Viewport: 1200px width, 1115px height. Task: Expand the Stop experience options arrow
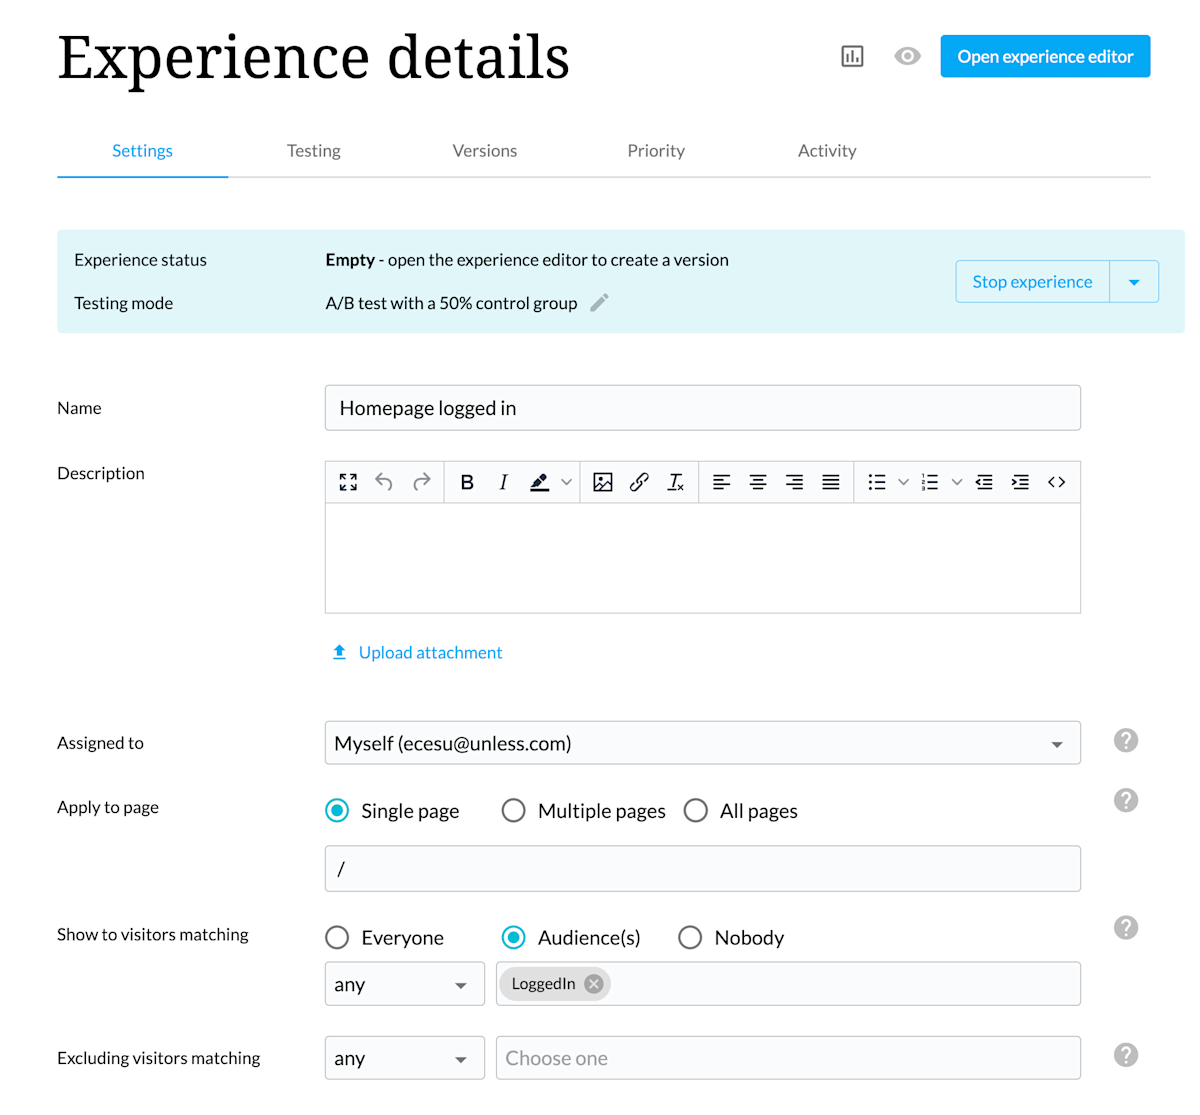[1134, 281]
